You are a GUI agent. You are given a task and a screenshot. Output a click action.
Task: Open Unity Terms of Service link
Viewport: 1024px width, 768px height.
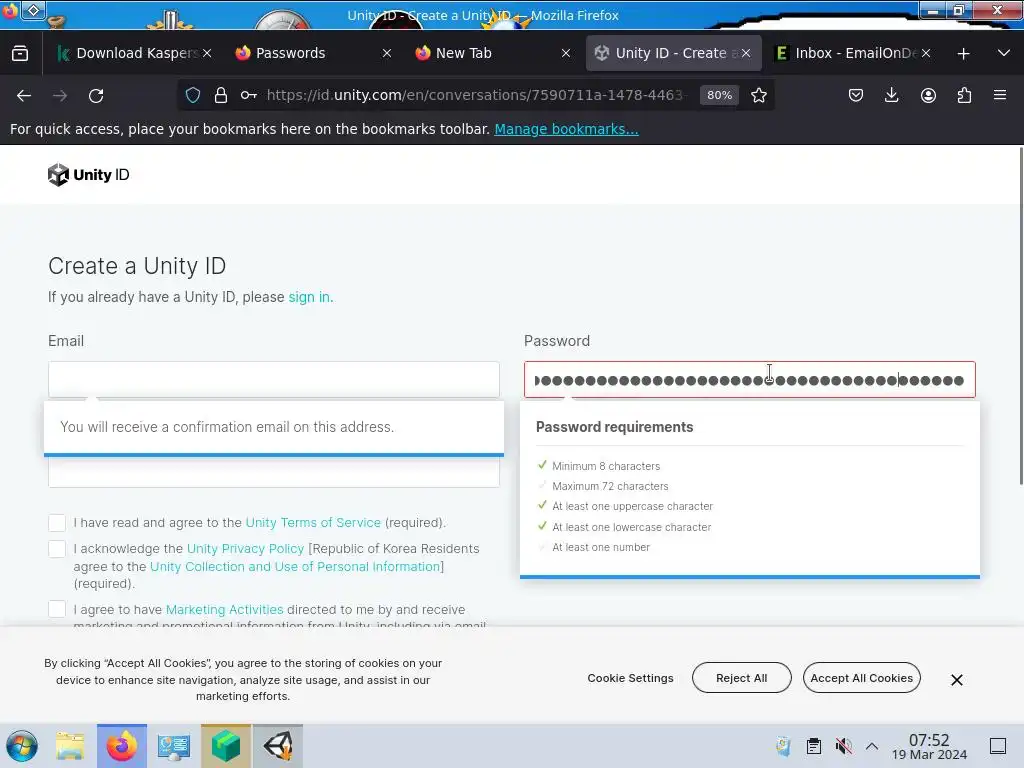(313, 522)
